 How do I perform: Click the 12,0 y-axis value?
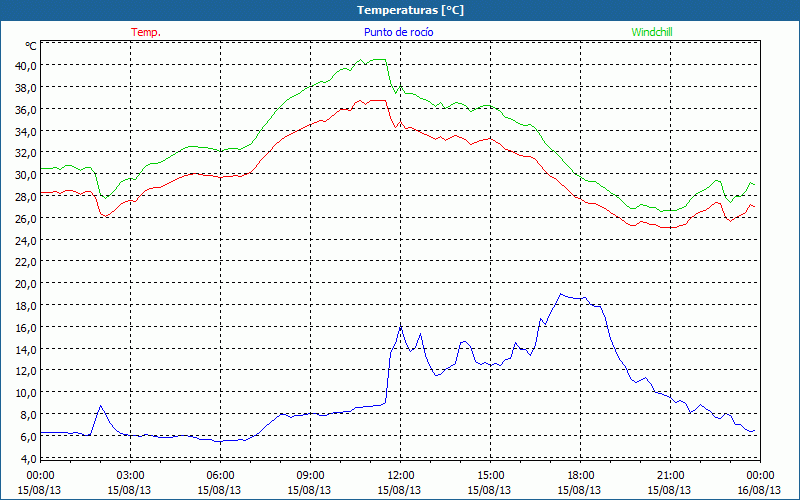(26, 371)
